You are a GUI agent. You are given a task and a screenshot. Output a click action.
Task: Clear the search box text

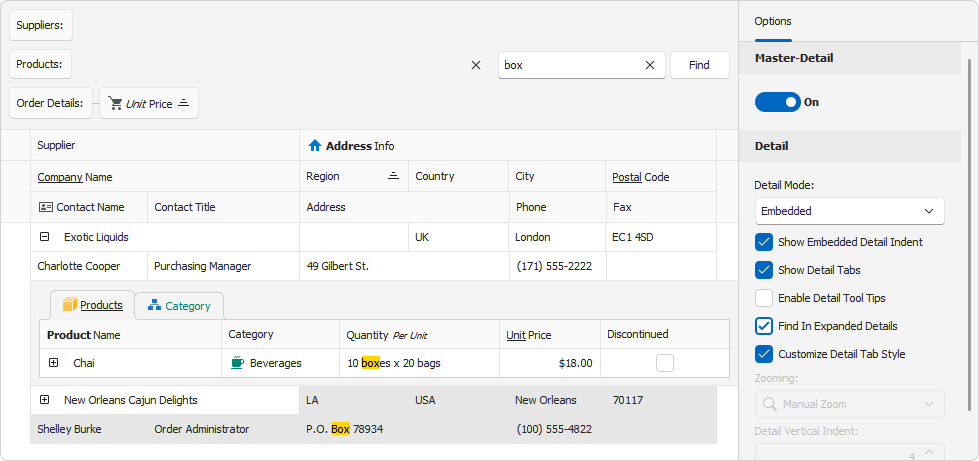[650, 65]
